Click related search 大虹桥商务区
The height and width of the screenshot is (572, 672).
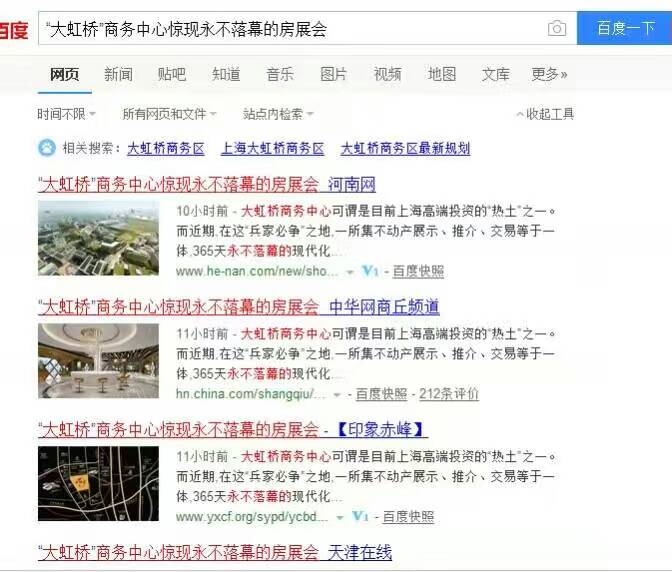(x=166, y=148)
